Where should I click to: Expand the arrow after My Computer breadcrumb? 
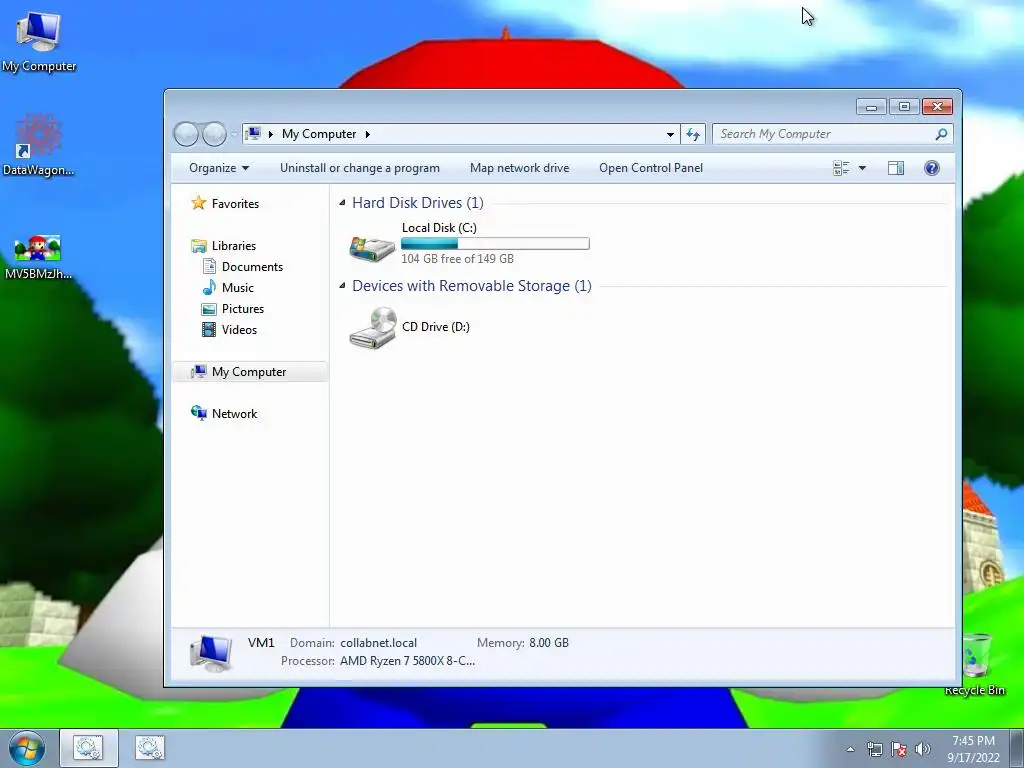coord(368,134)
